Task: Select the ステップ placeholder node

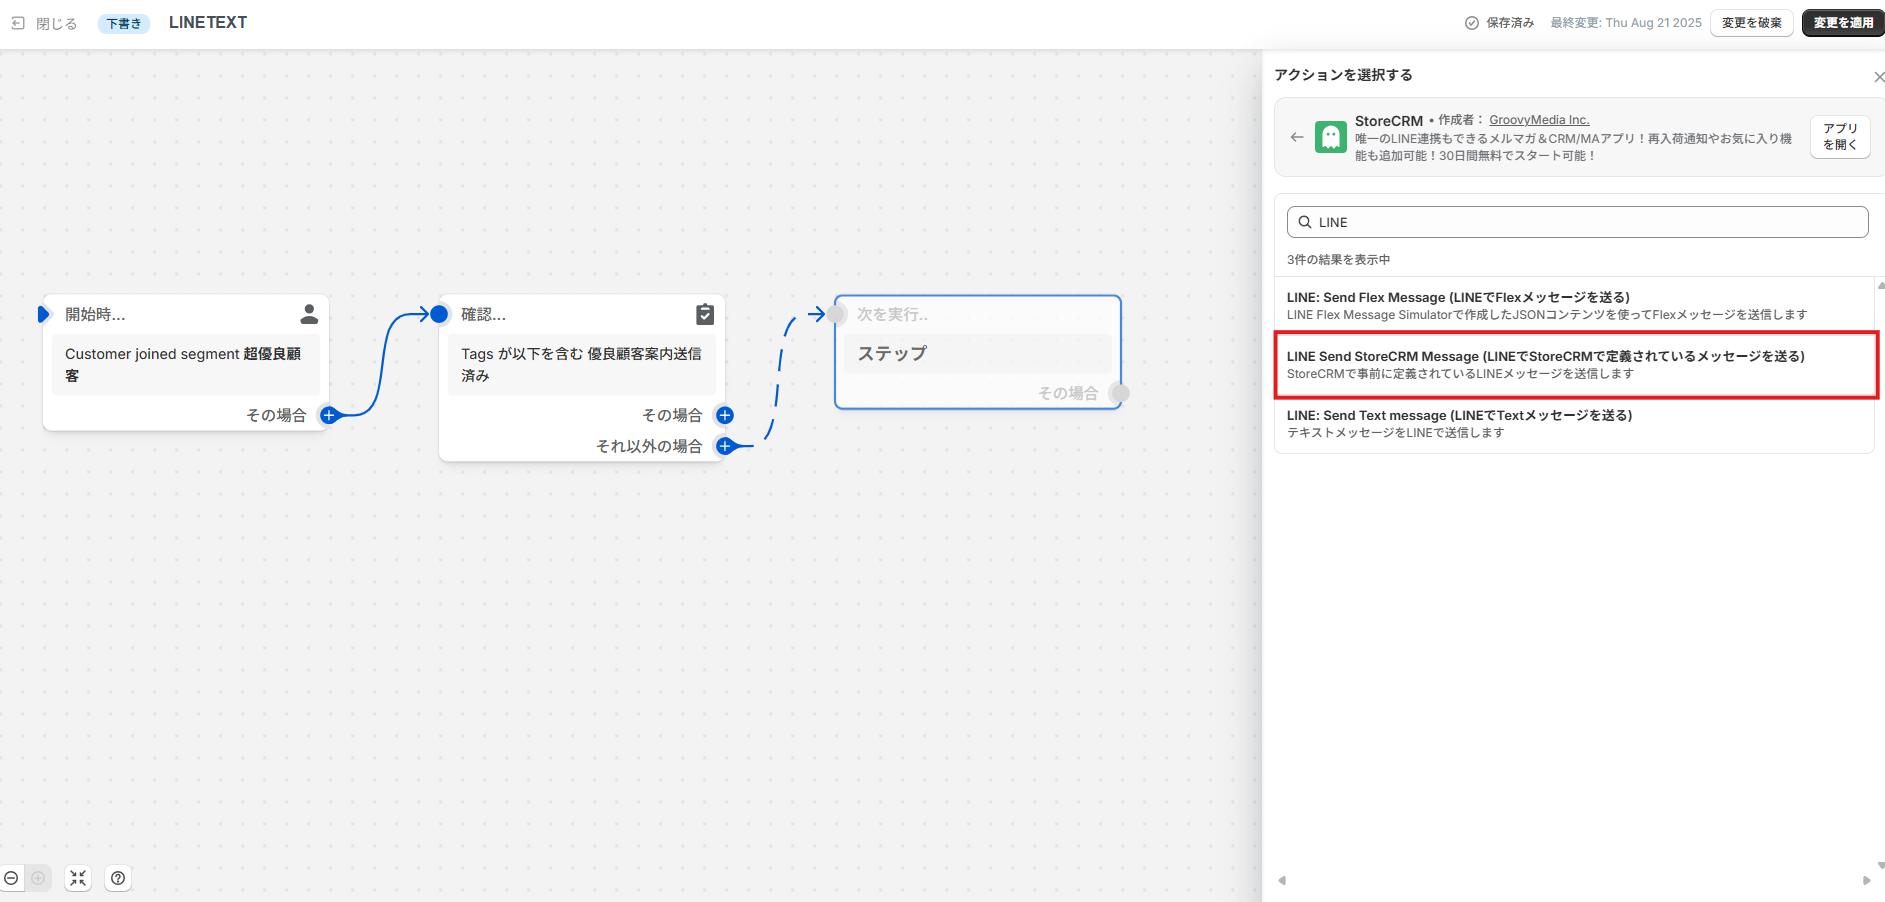Action: tap(978, 353)
